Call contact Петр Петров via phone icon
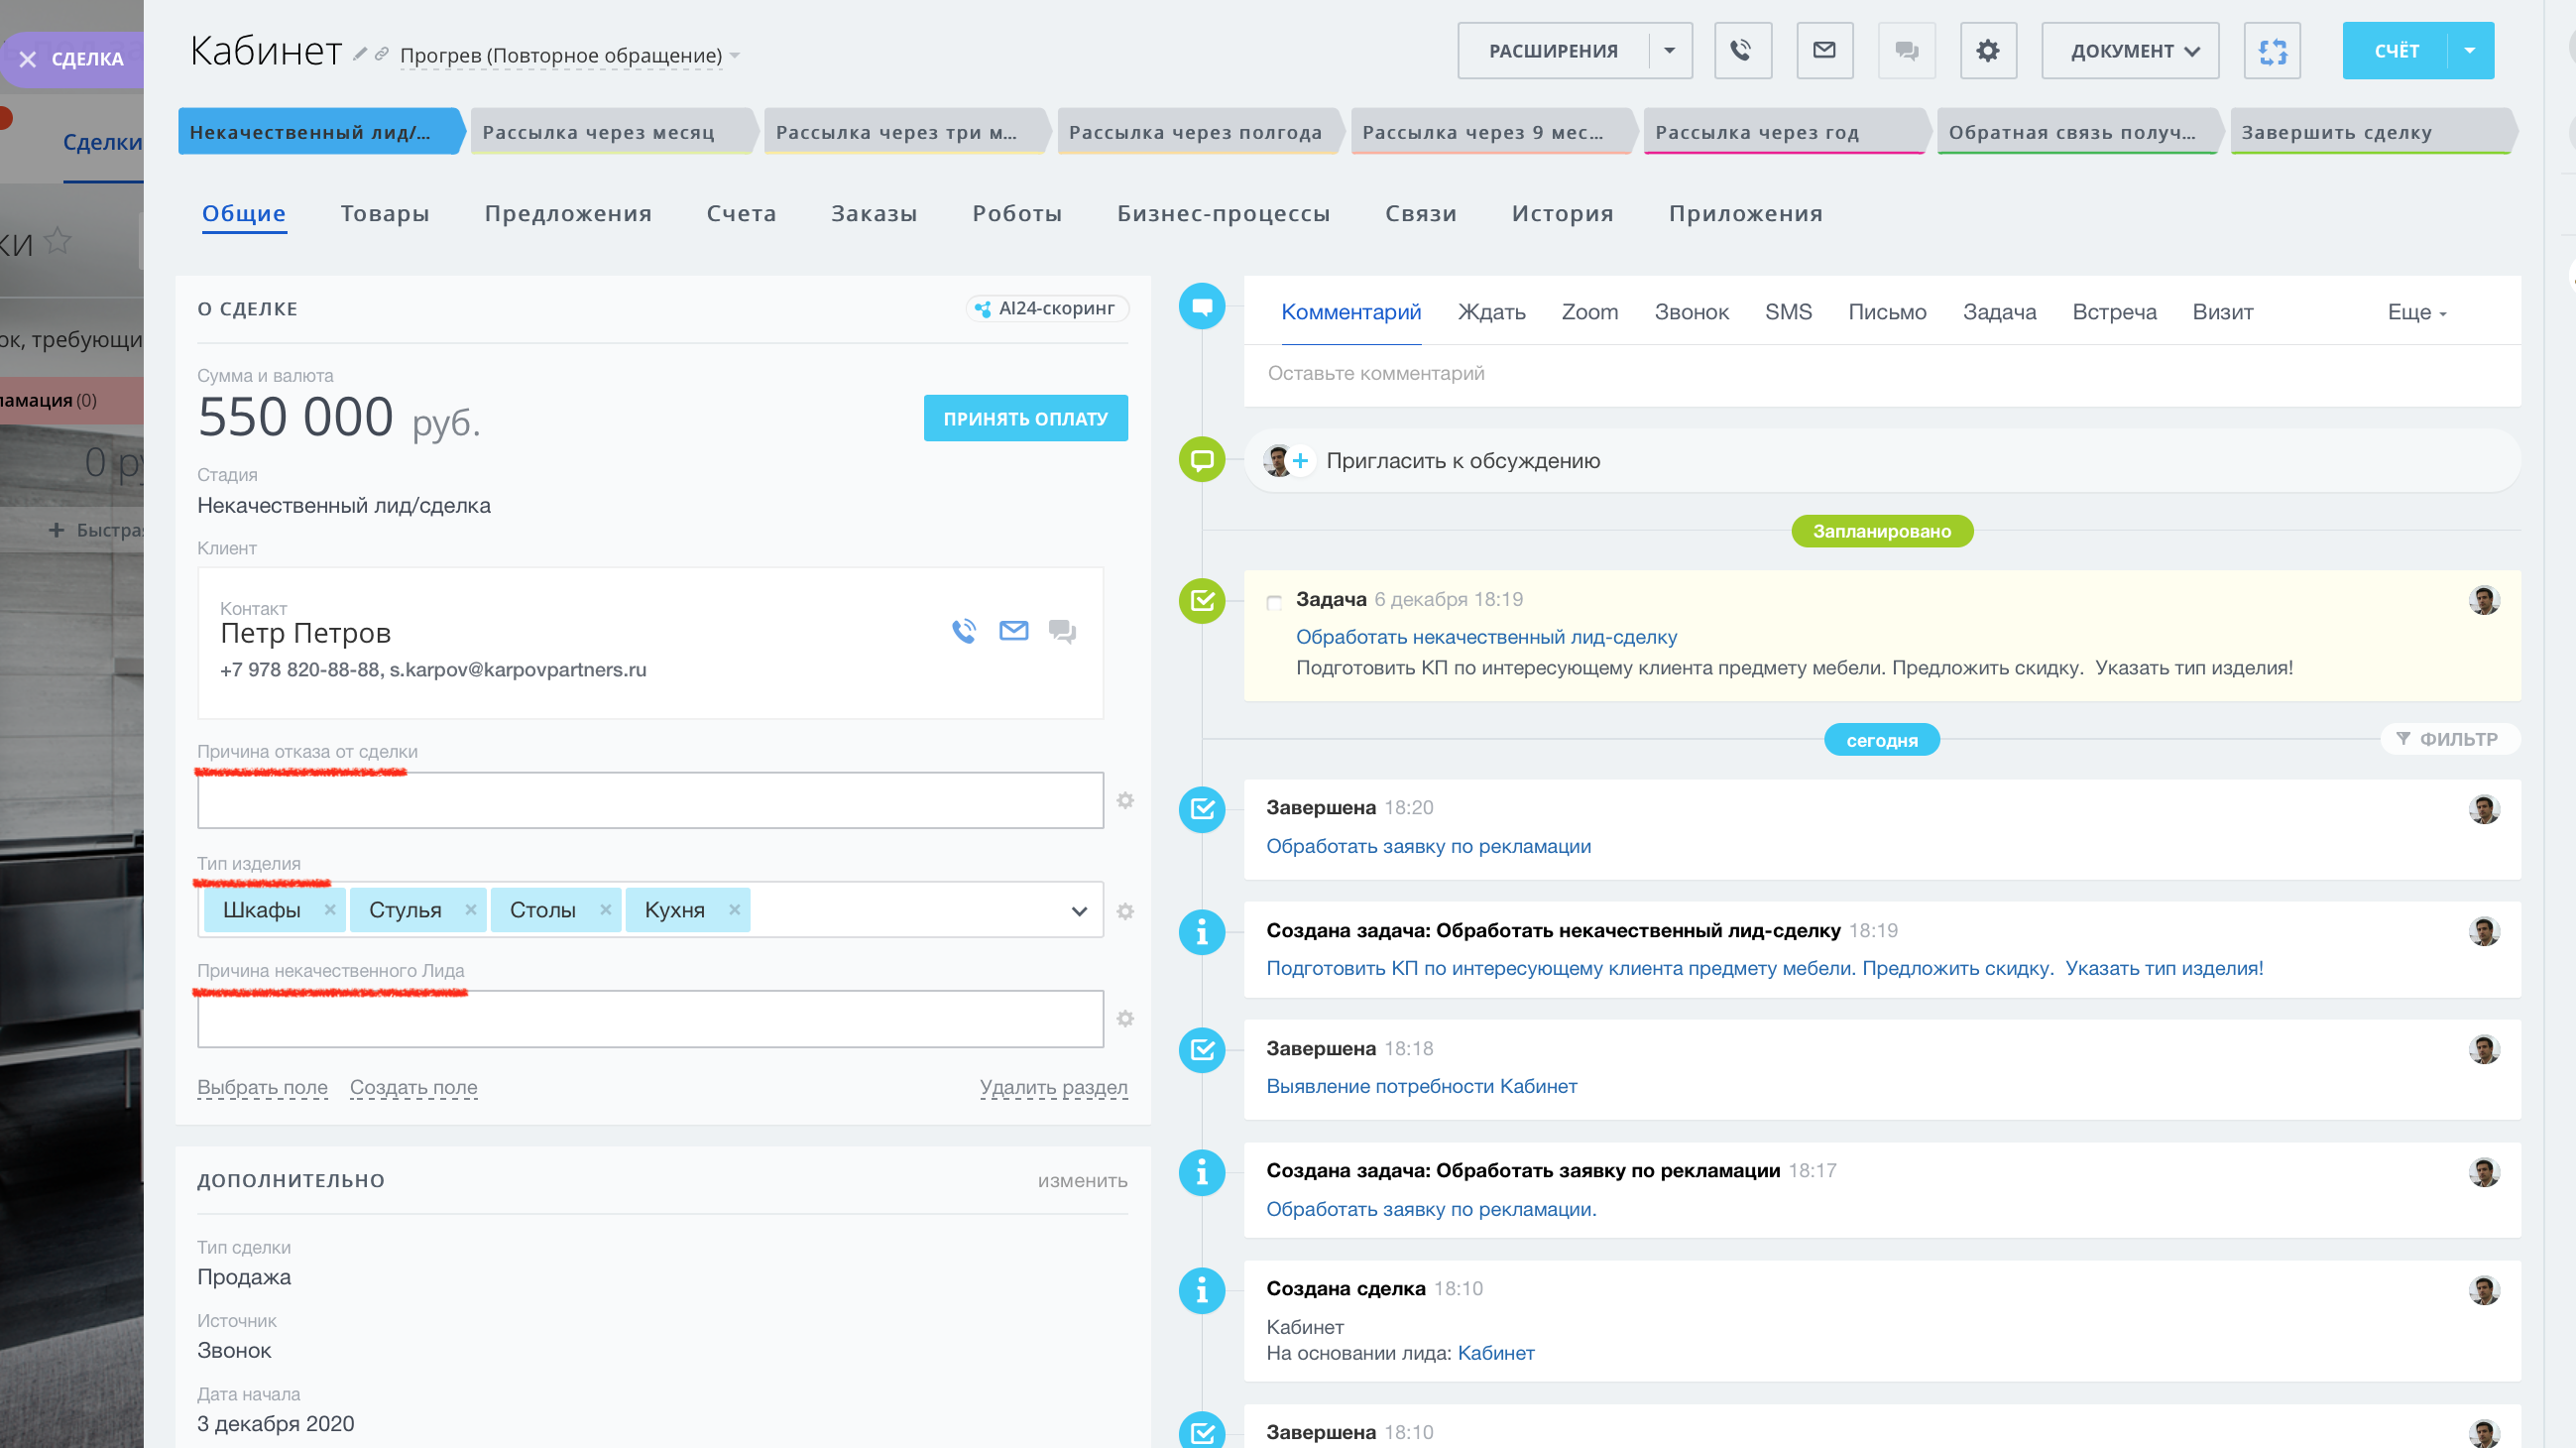This screenshot has height=1448, width=2576. pyautogui.click(x=964, y=630)
